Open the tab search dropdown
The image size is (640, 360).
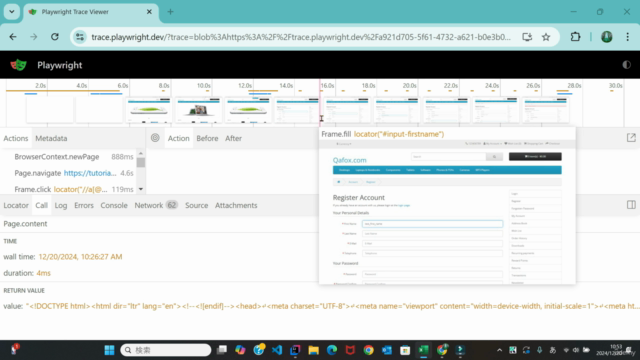coord(11,11)
